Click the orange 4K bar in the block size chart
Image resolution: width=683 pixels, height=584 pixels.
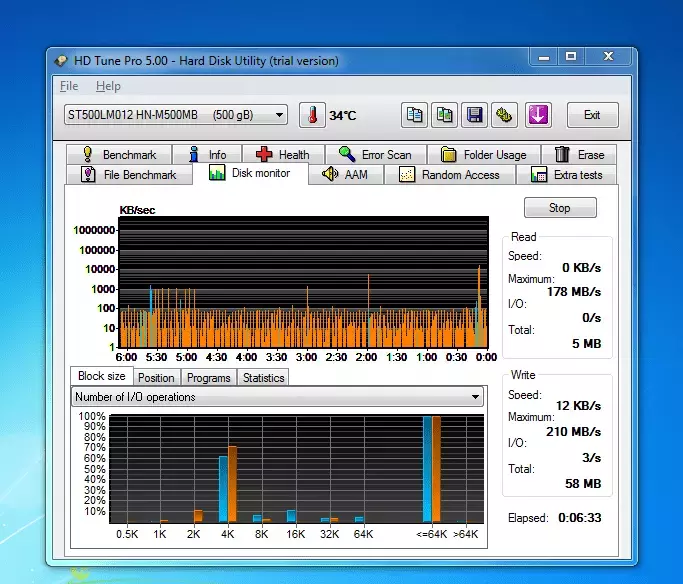[x=232, y=483]
